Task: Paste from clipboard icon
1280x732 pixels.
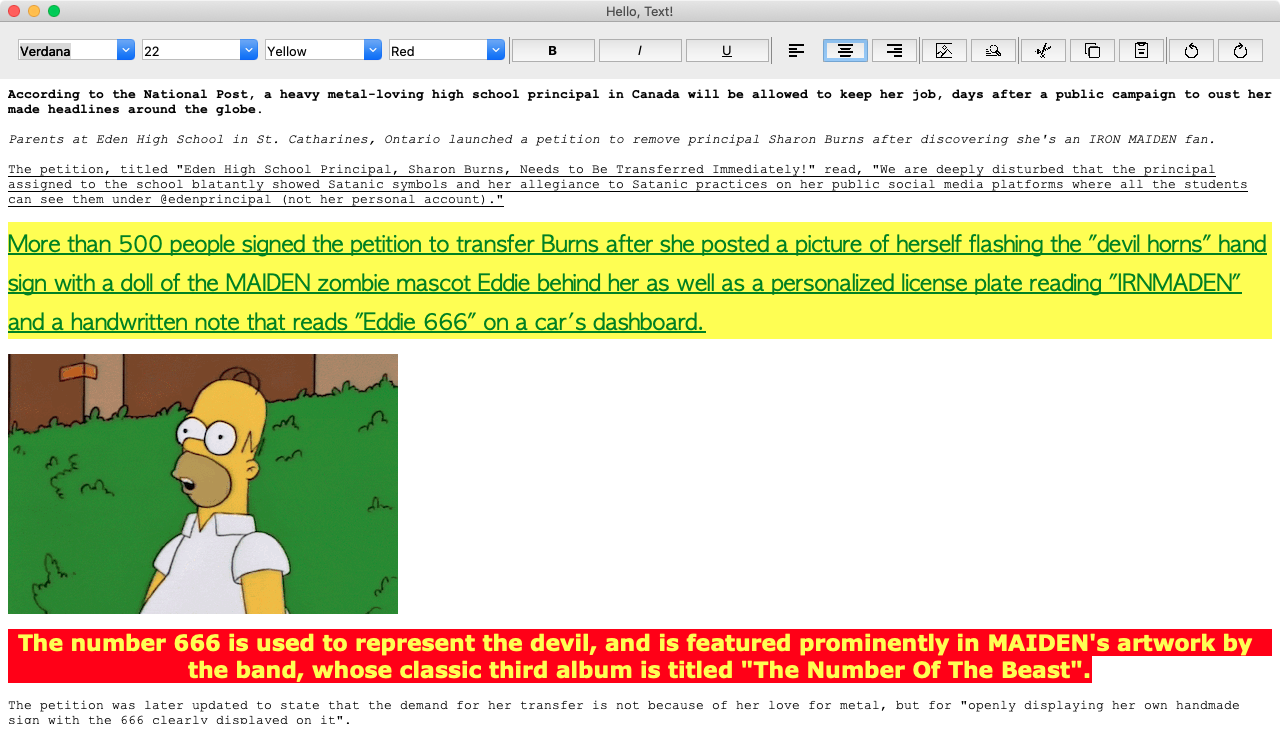Action: click(1141, 51)
